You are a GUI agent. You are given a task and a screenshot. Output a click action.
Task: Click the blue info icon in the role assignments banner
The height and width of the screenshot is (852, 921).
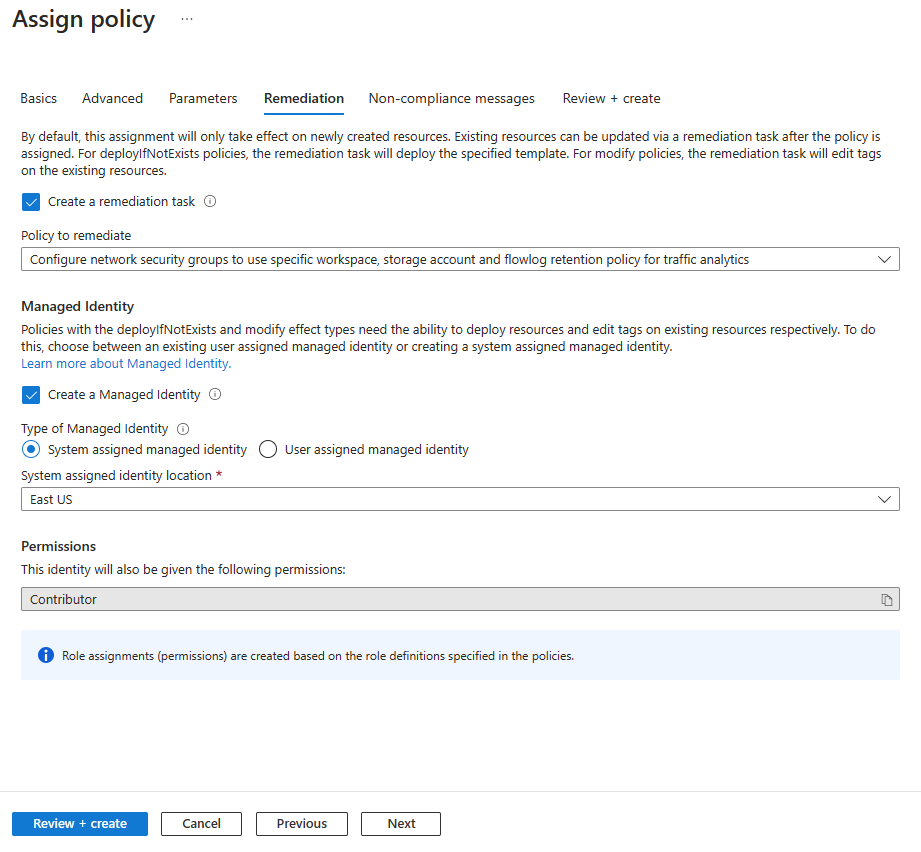(45, 656)
